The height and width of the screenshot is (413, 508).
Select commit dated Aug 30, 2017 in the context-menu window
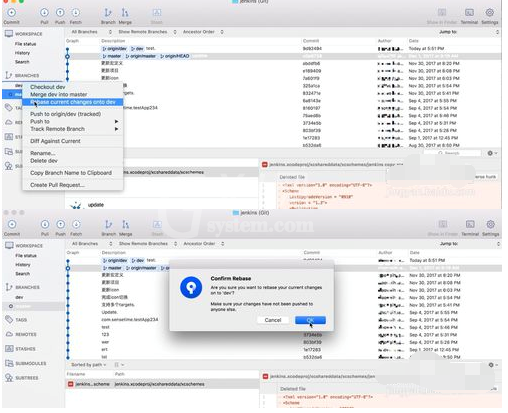coord(283,145)
